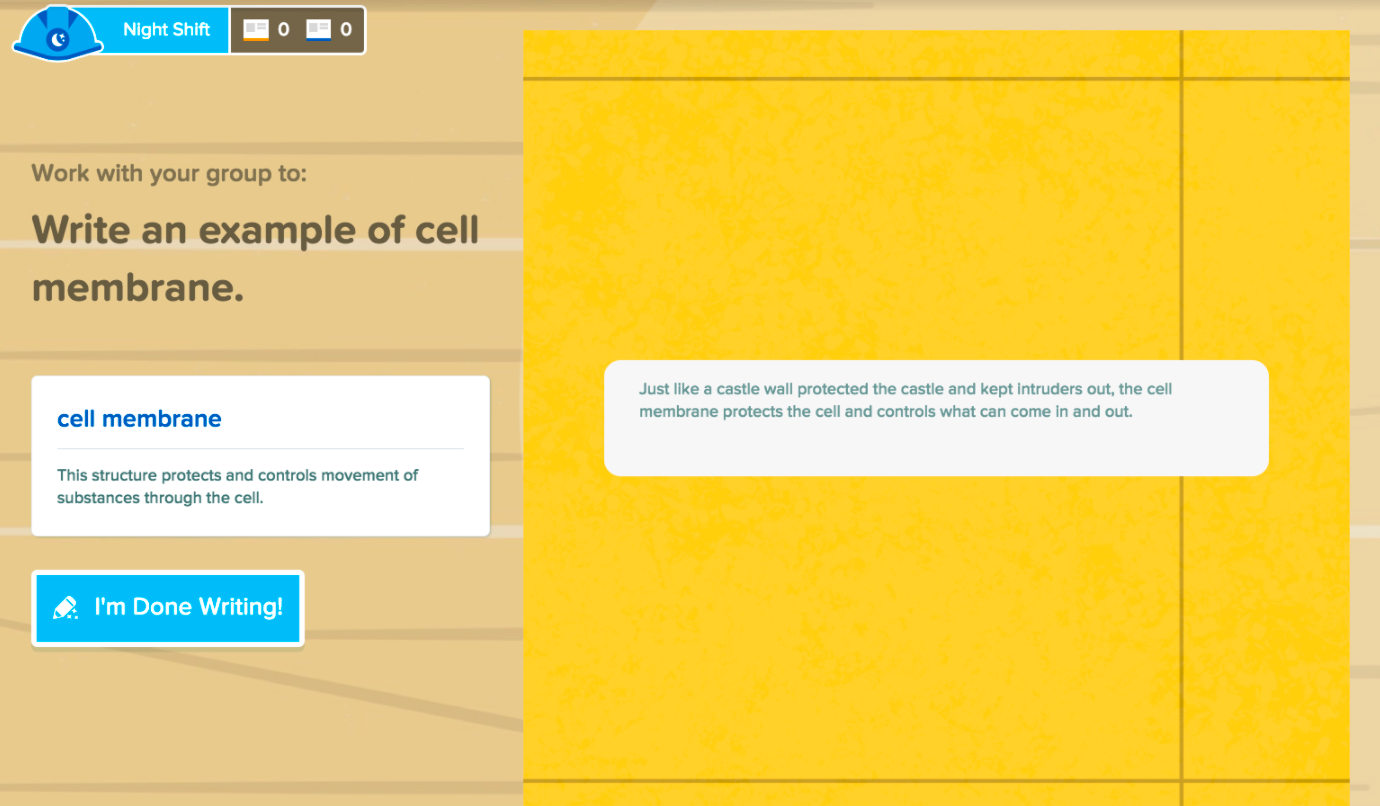The height and width of the screenshot is (806, 1380).
Task: Click the crescent moon emblem on the helmet
Action: (x=57, y=36)
